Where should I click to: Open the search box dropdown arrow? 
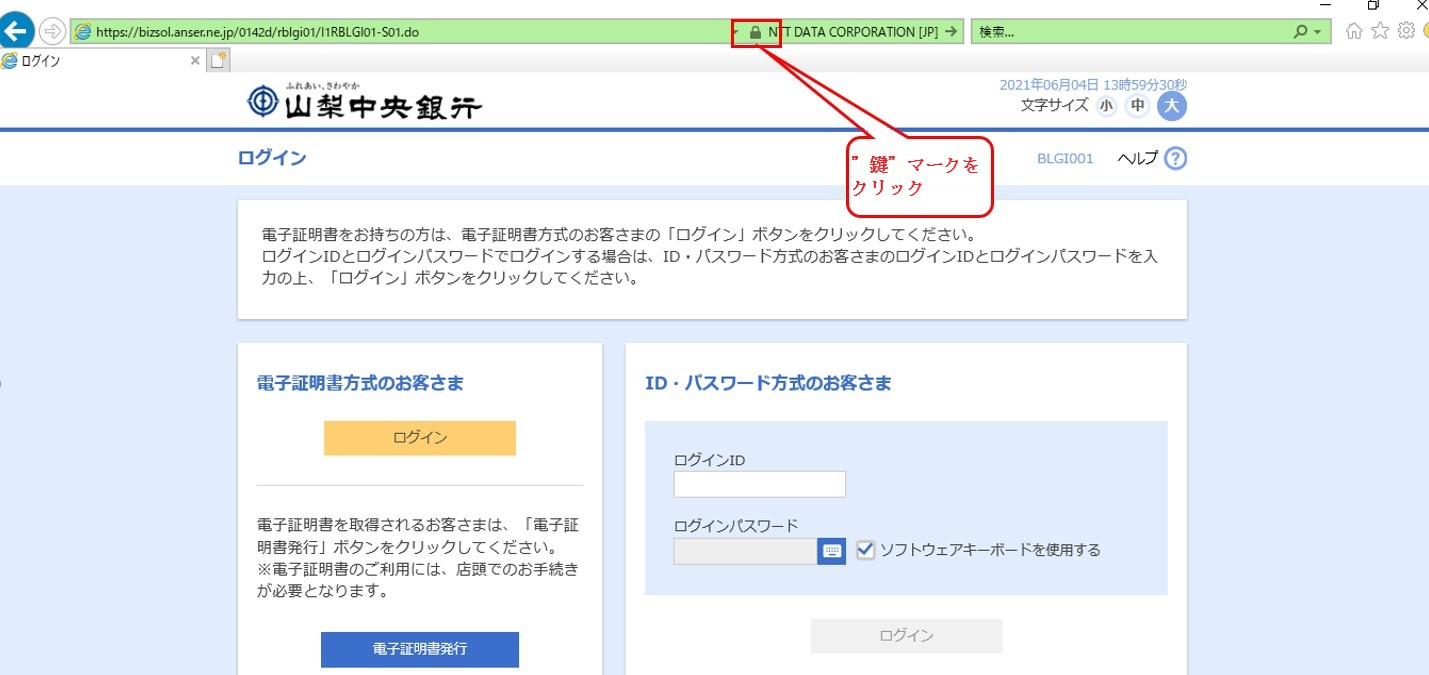(x=1316, y=31)
